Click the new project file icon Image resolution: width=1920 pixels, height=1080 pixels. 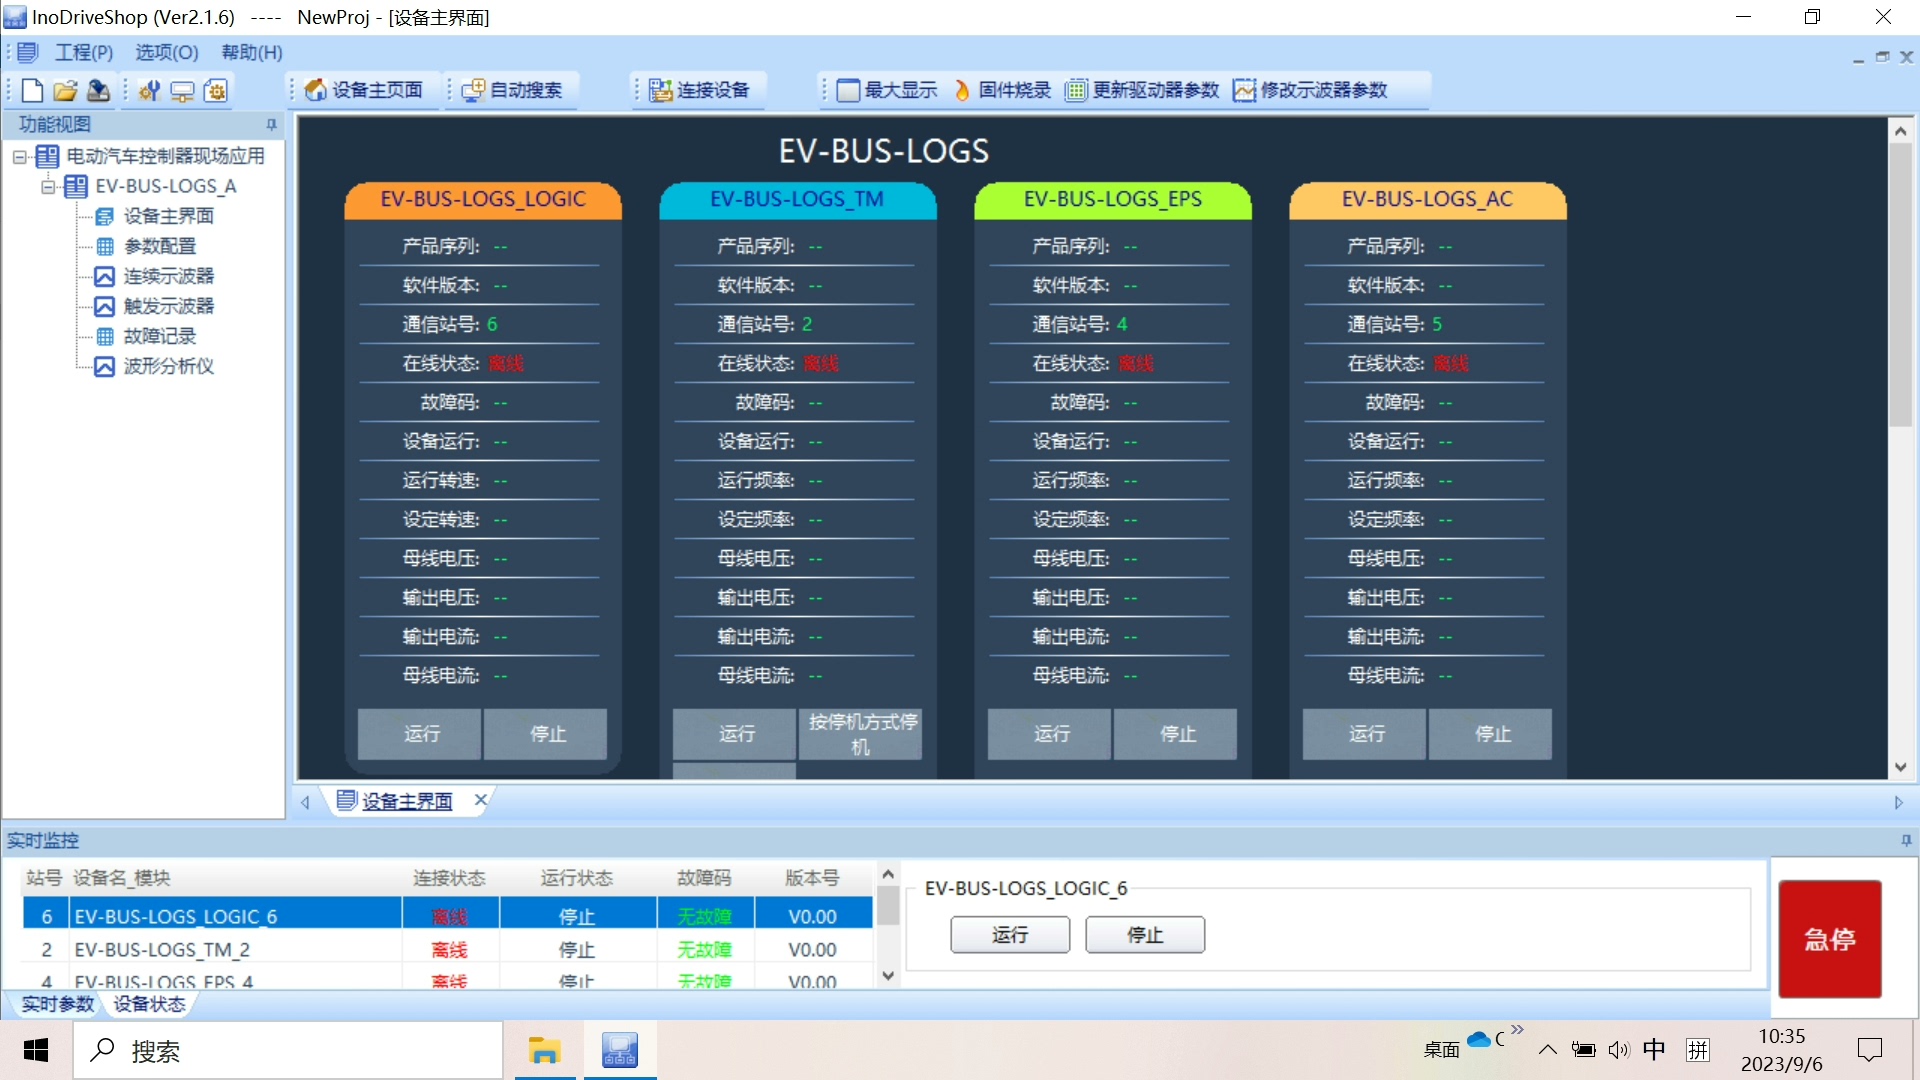pyautogui.click(x=32, y=91)
